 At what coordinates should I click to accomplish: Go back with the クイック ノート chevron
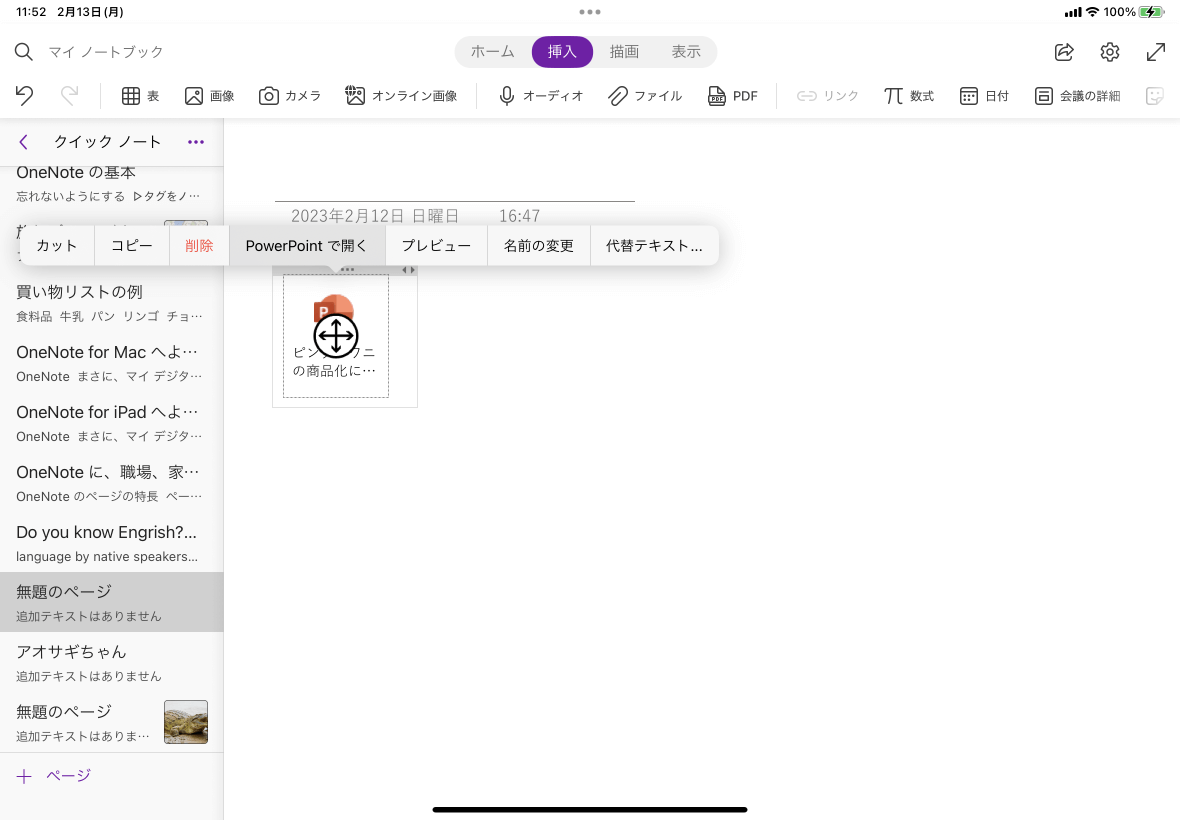pos(23,141)
